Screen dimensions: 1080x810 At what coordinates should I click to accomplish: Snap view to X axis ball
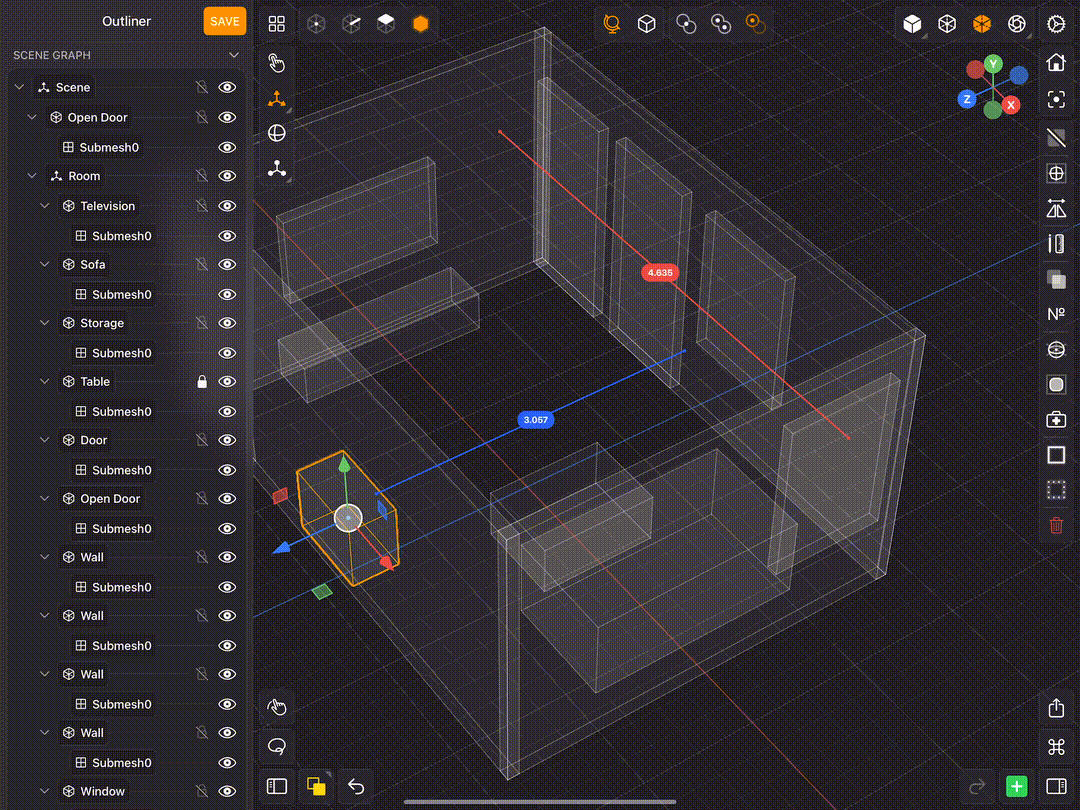click(x=1010, y=105)
